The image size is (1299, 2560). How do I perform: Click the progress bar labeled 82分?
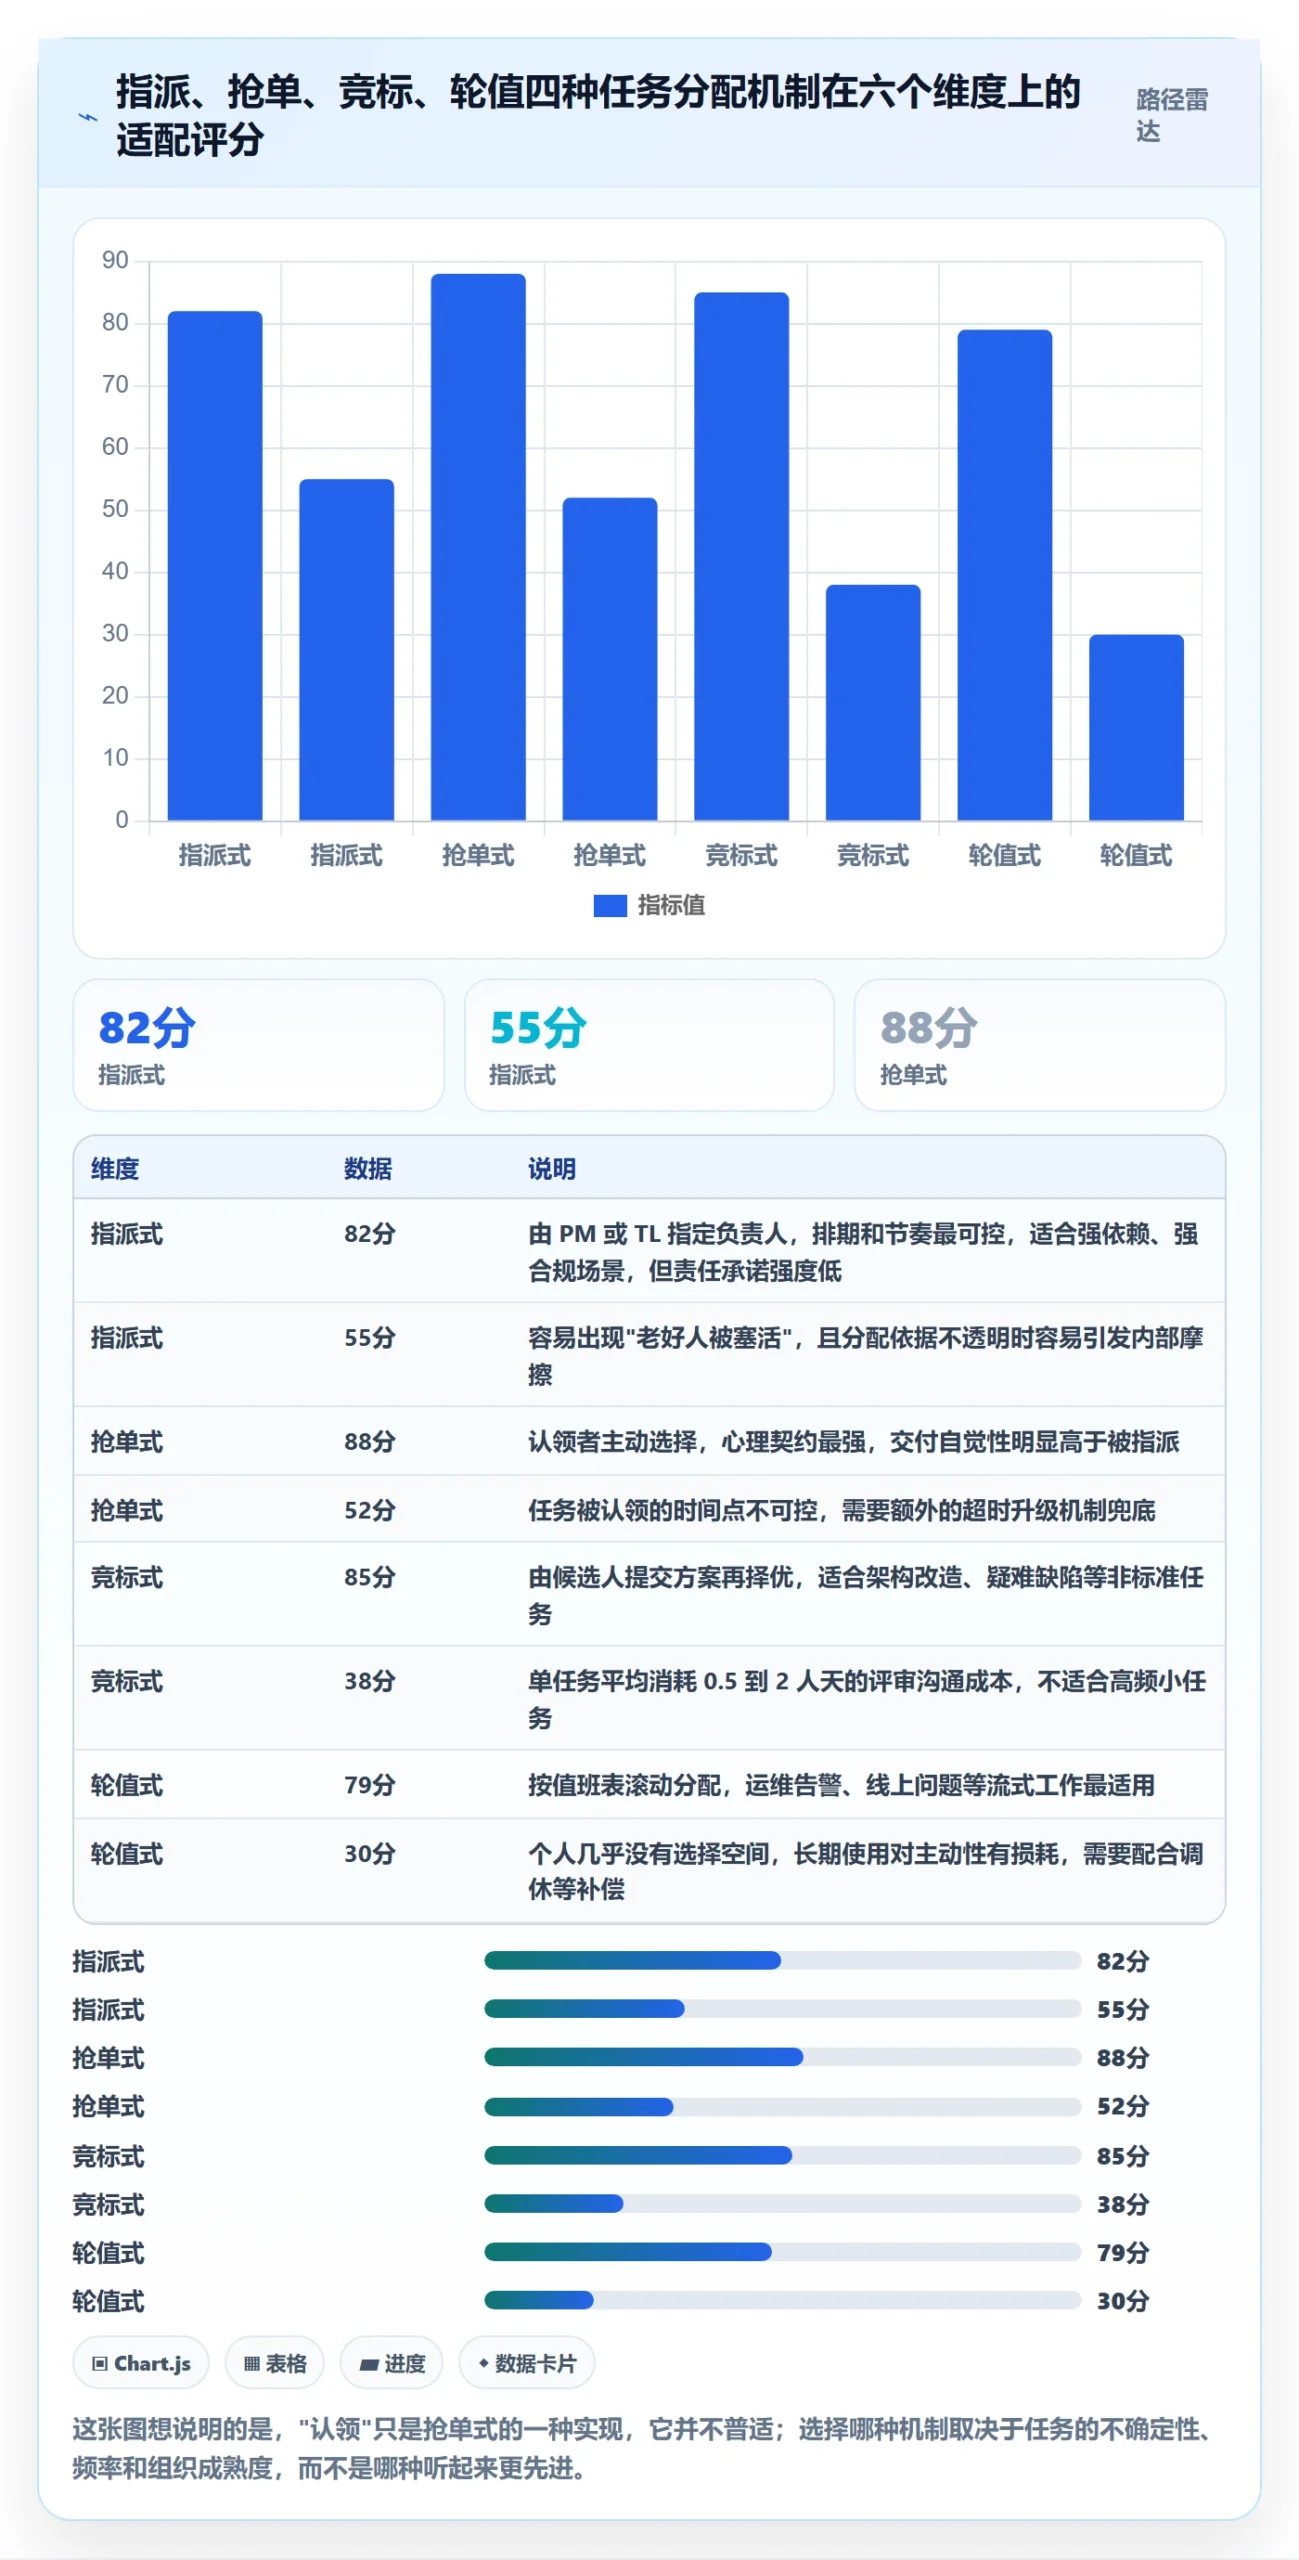click(x=783, y=1960)
